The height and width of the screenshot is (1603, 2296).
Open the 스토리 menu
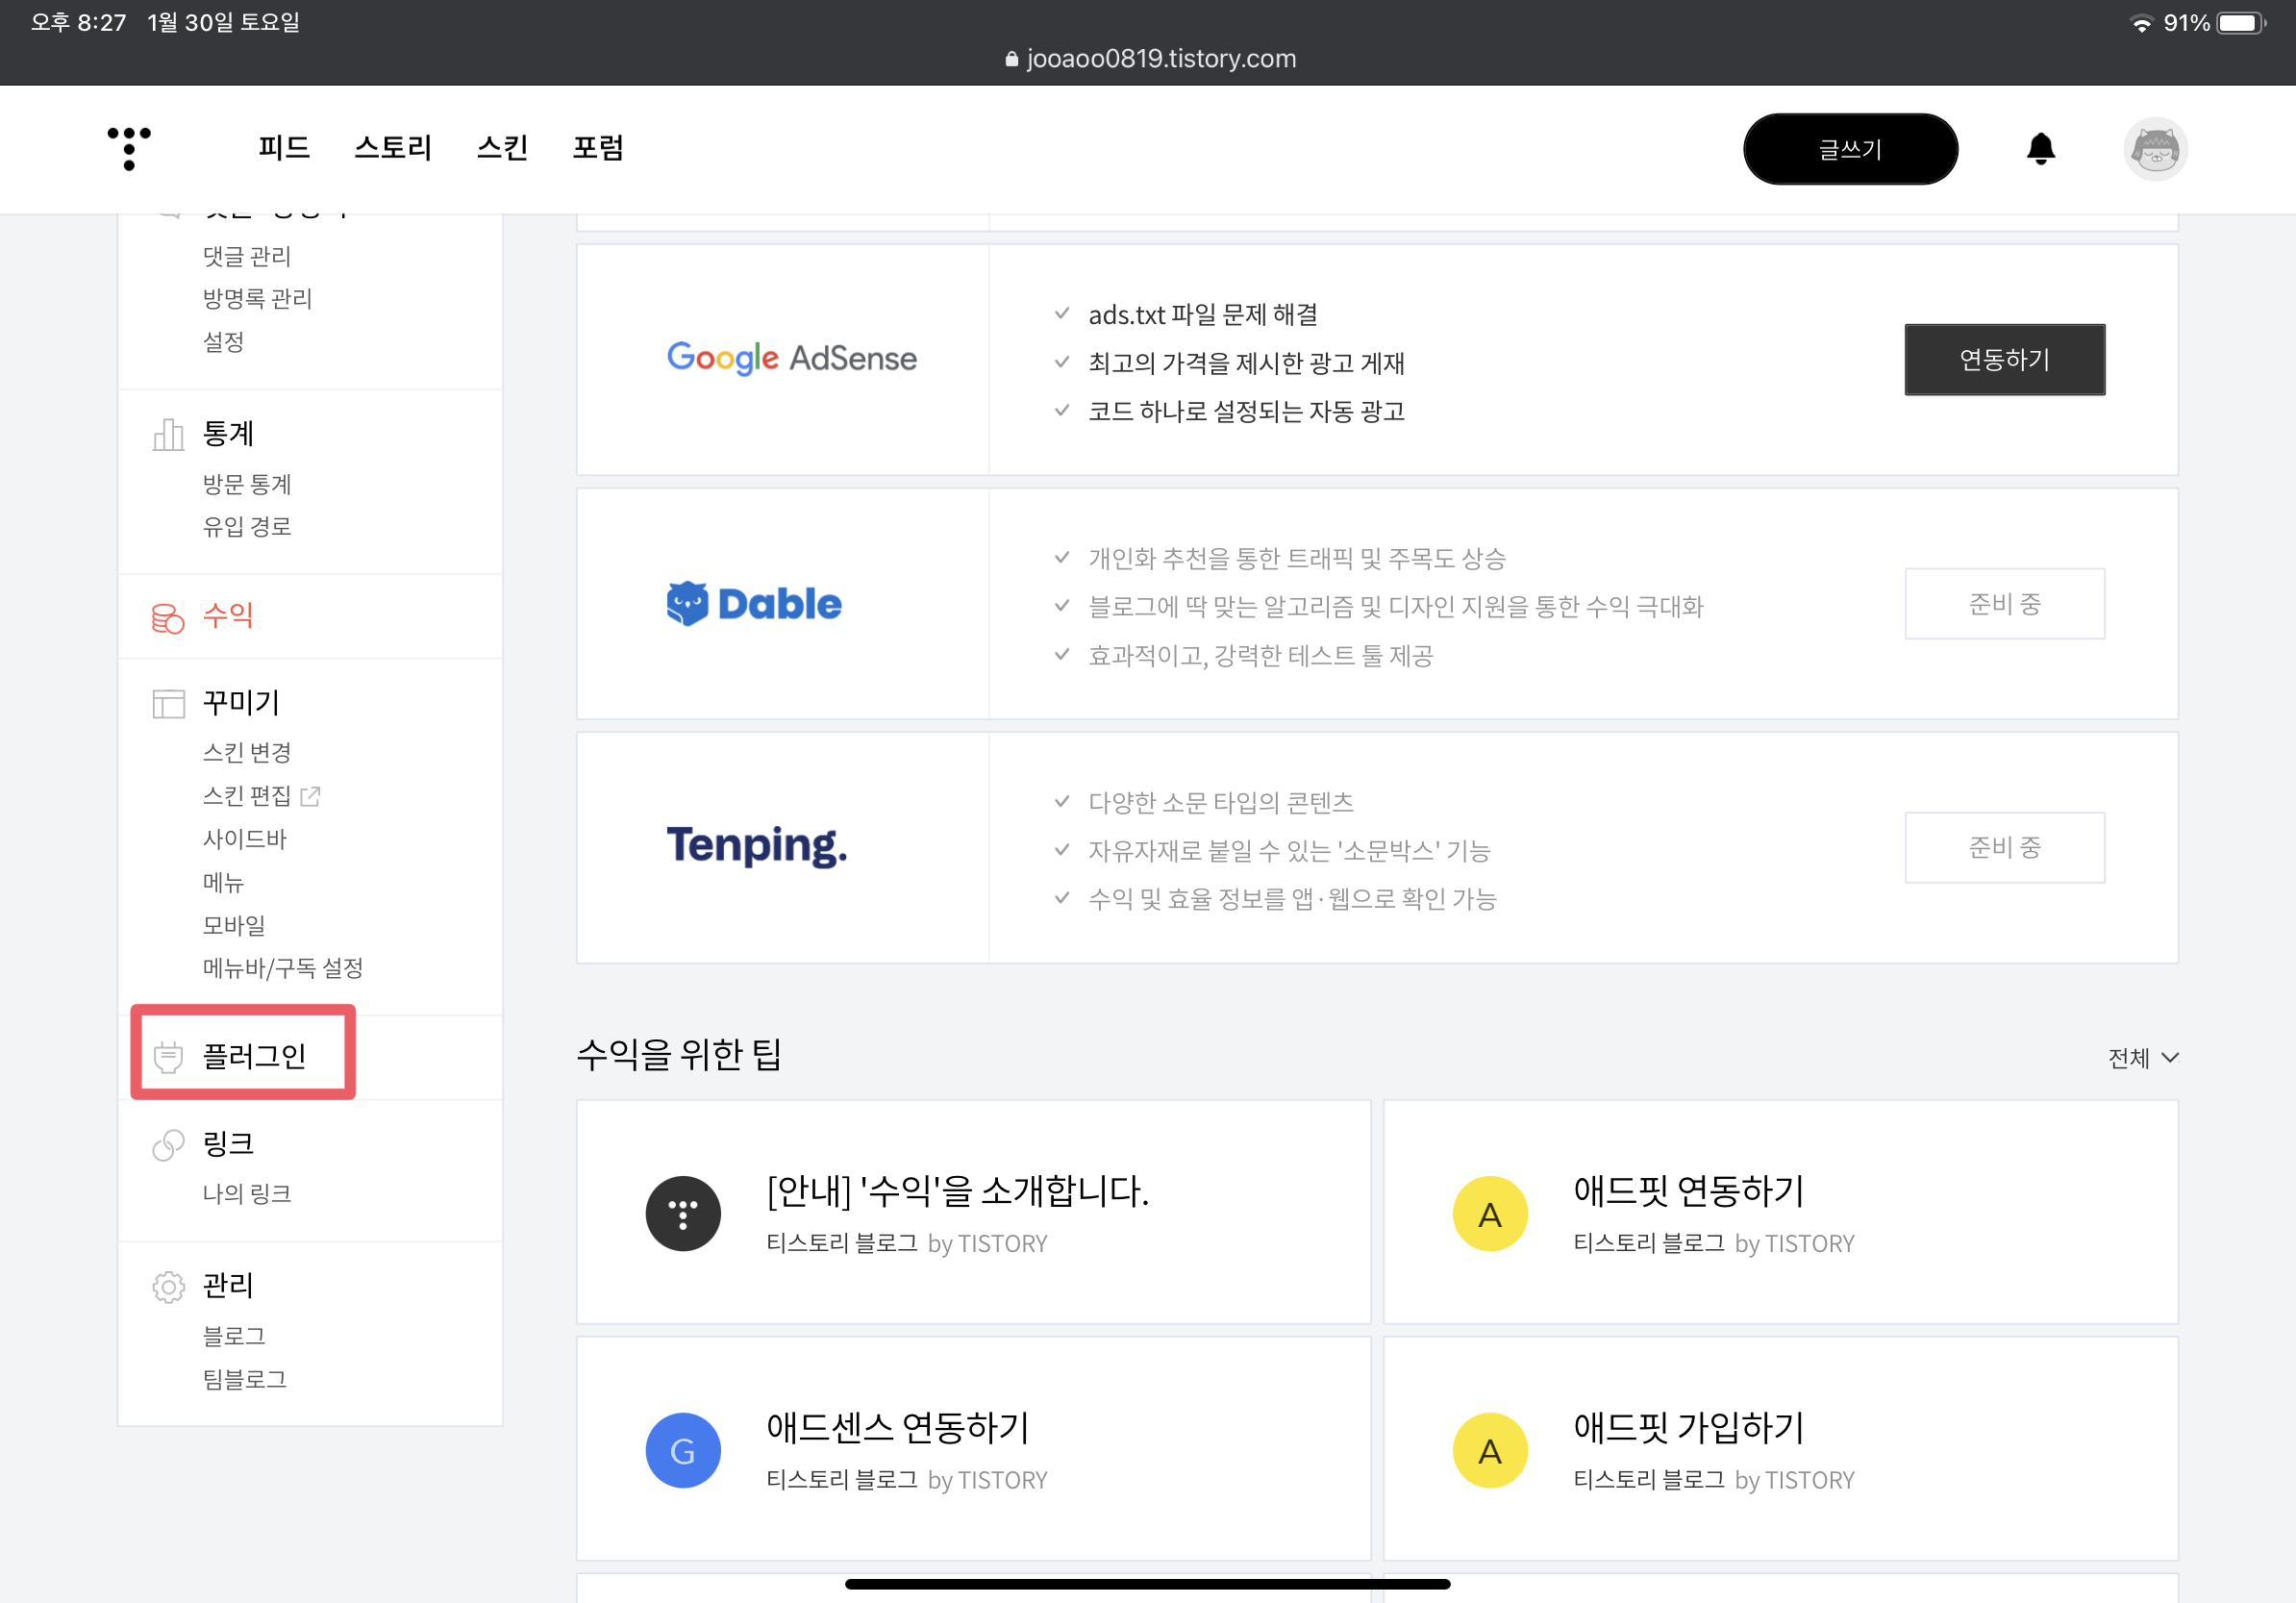(x=393, y=148)
